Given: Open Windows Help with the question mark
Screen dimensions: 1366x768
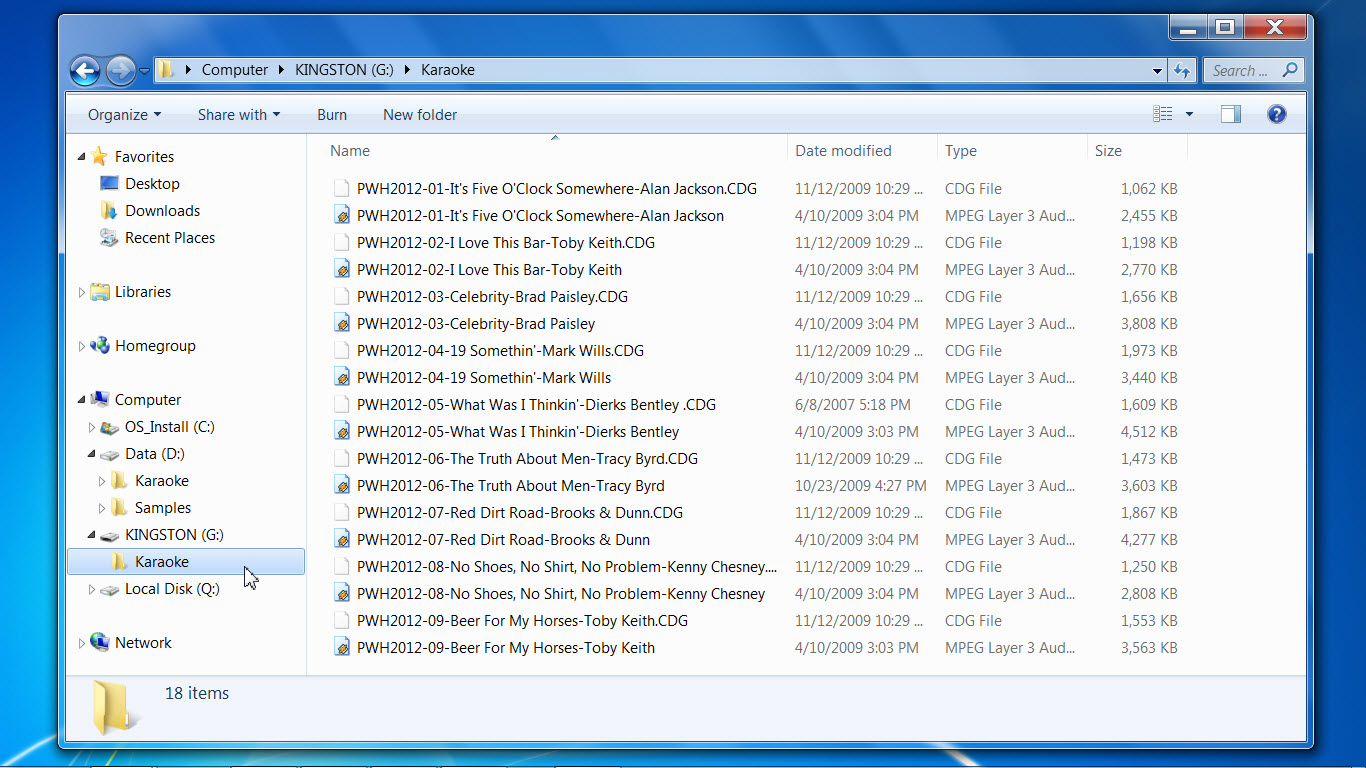Looking at the screenshot, I should [1276, 114].
